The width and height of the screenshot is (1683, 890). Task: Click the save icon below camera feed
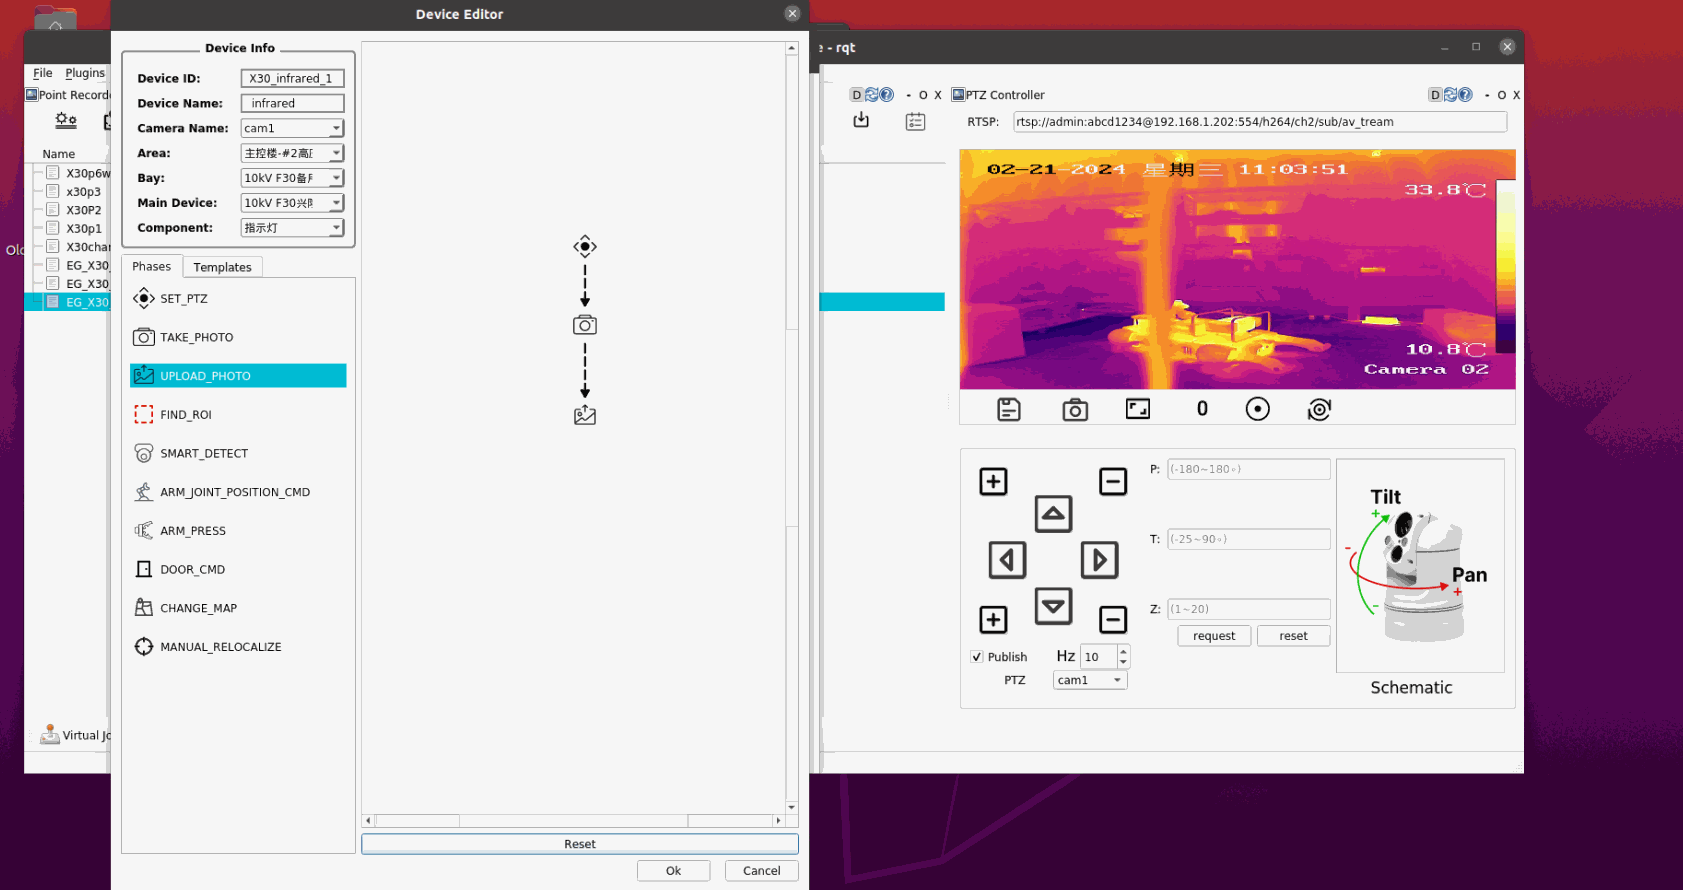1008,409
